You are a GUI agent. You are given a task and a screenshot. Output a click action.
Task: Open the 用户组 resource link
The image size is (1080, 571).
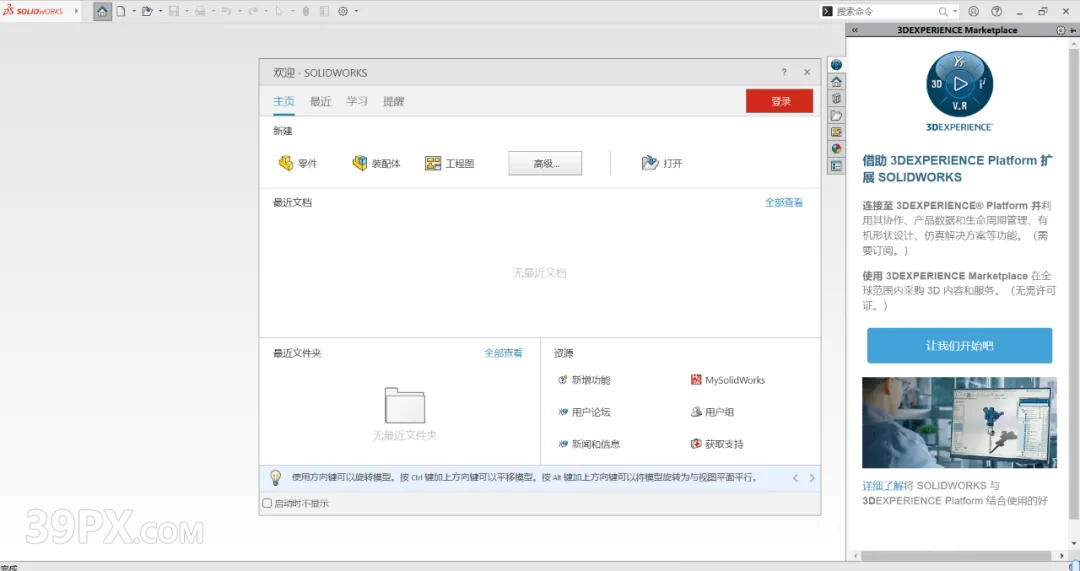point(712,412)
